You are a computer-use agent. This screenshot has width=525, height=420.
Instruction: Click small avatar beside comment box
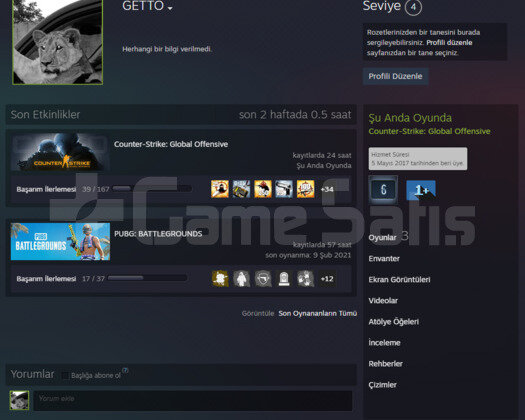19,400
